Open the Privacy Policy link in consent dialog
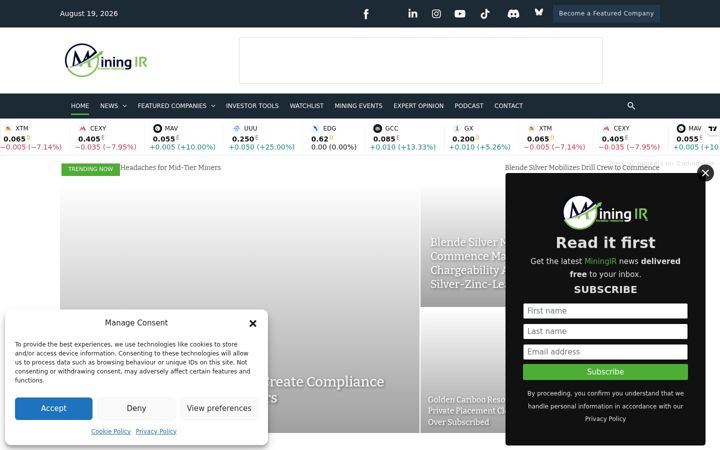 [156, 431]
